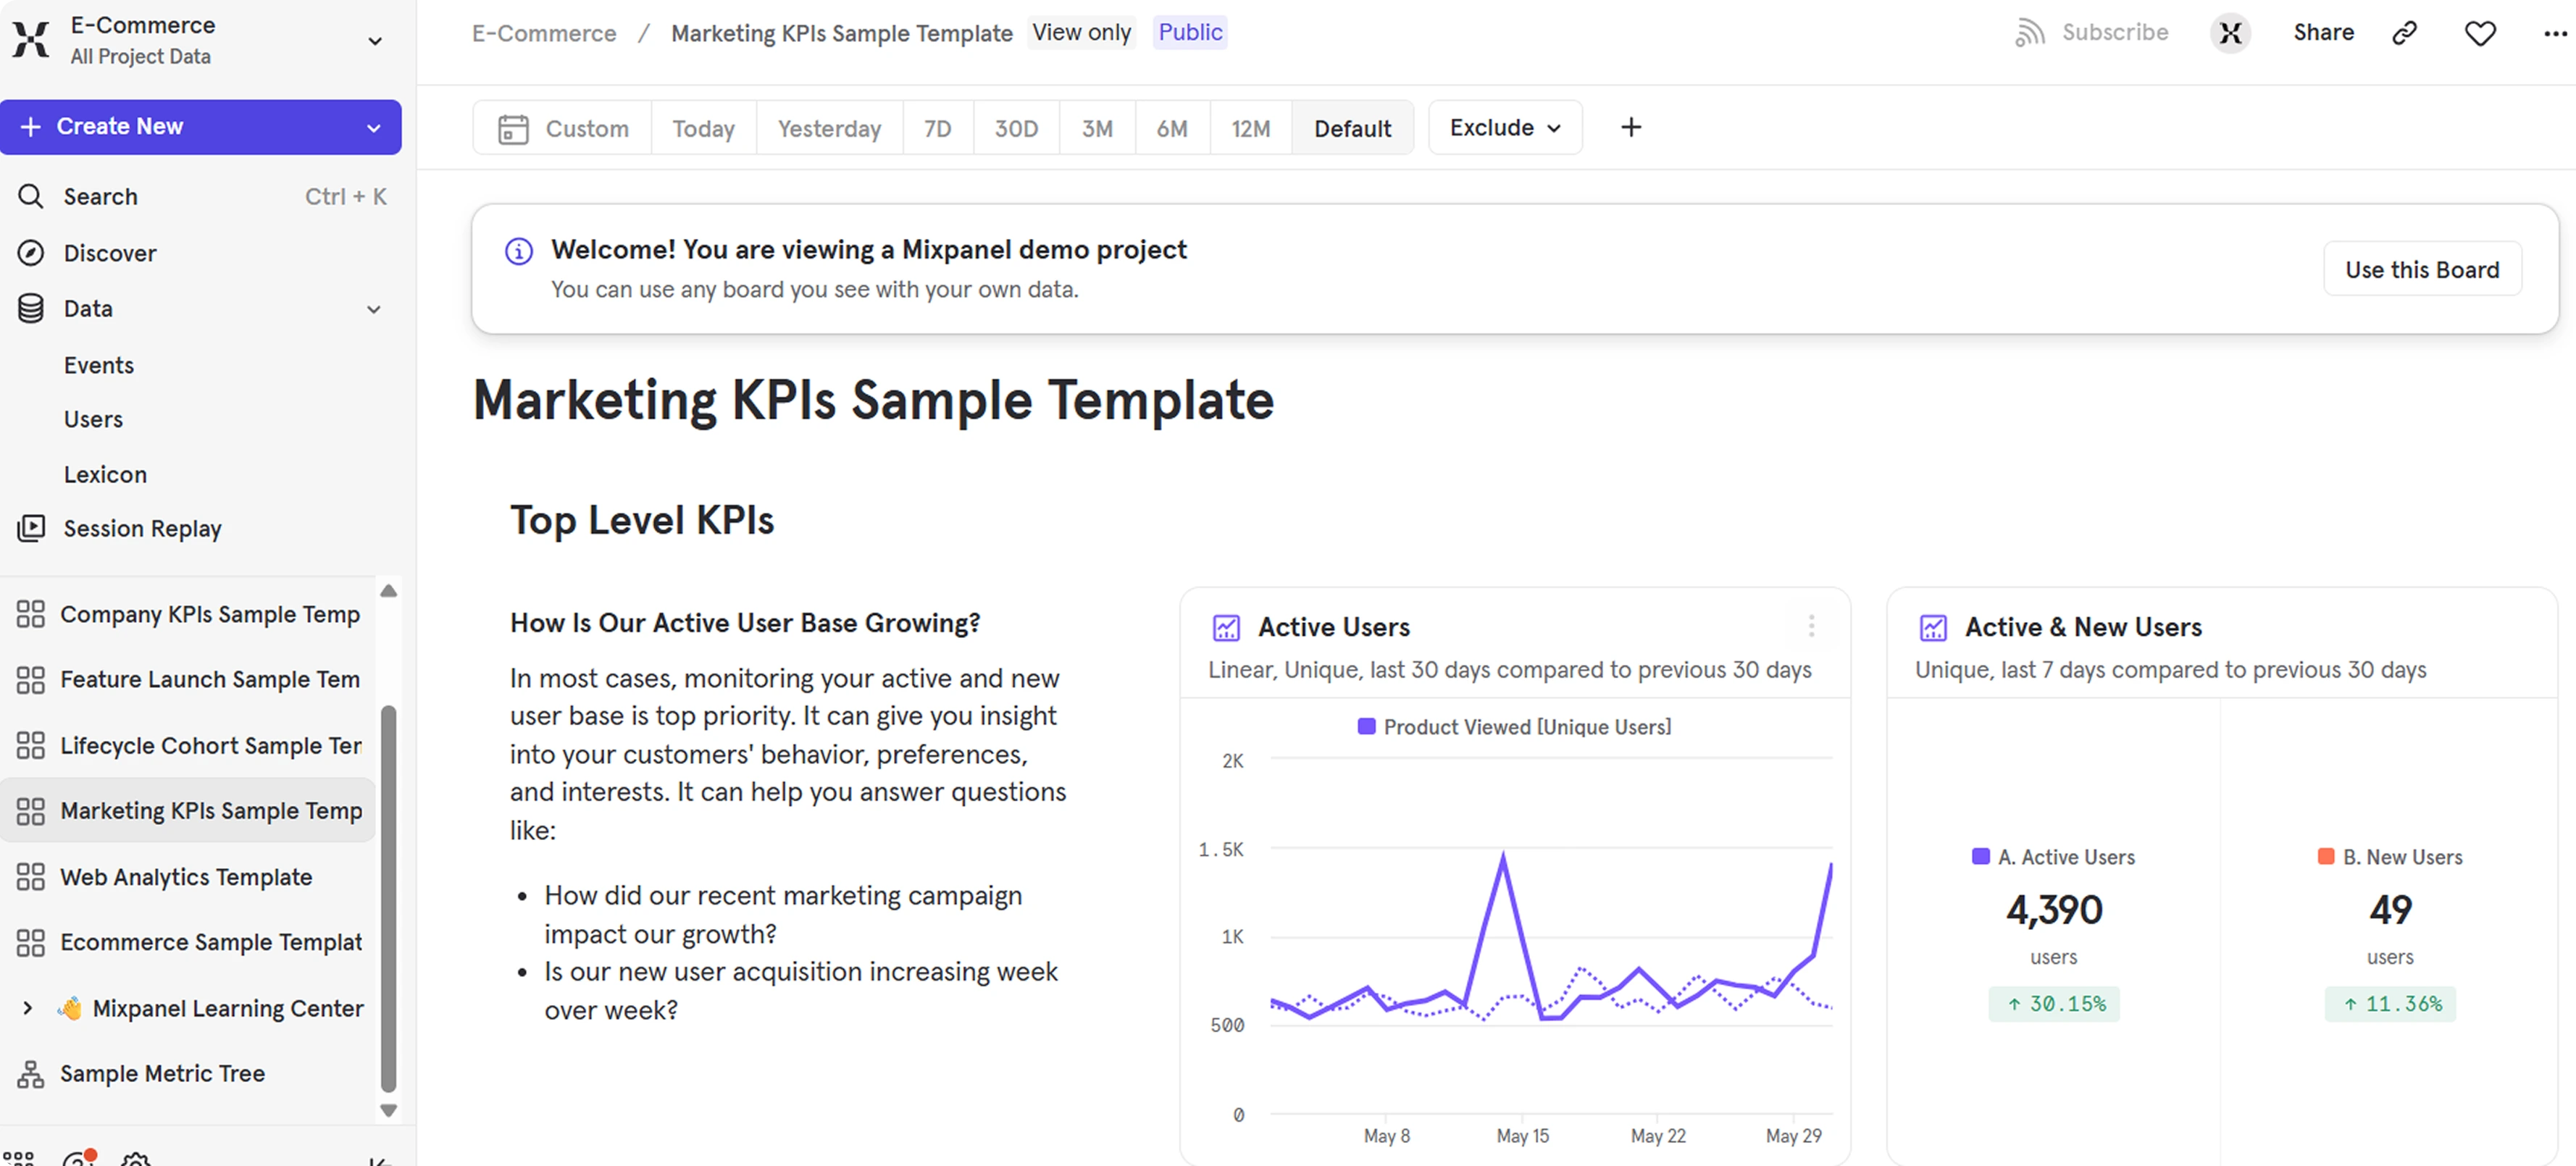Open the Active Users report chart icon
2576x1166 pixels.
1227,627
